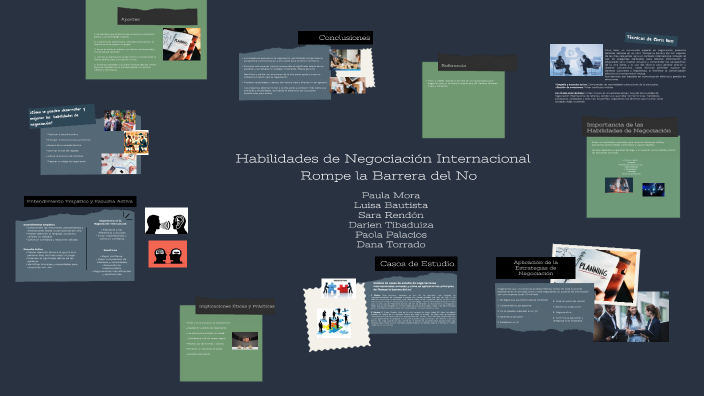Click Aplicación de la Estrategias de Negociación title
704x396 pixels.
coord(535,268)
